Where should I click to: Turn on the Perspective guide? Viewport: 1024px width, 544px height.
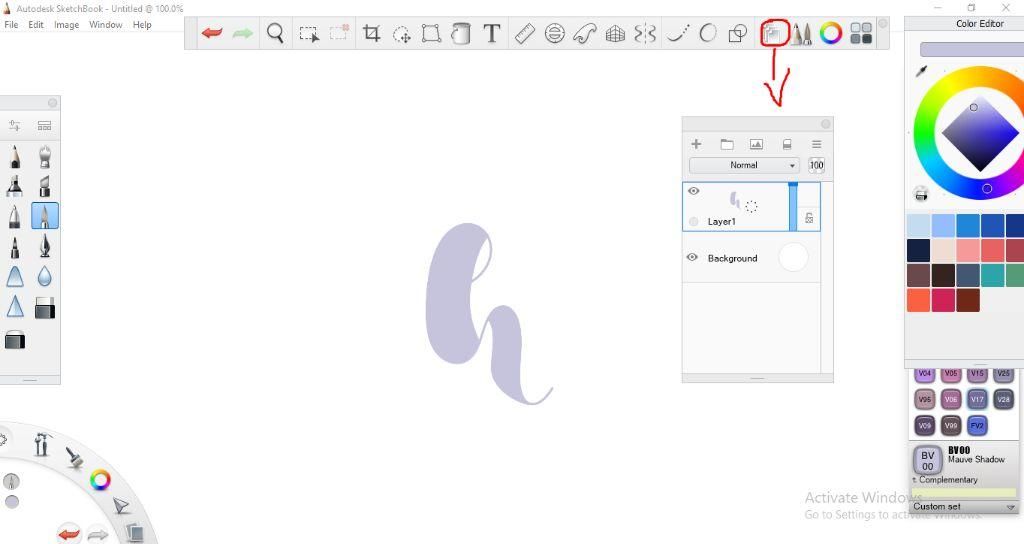tap(615, 33)
